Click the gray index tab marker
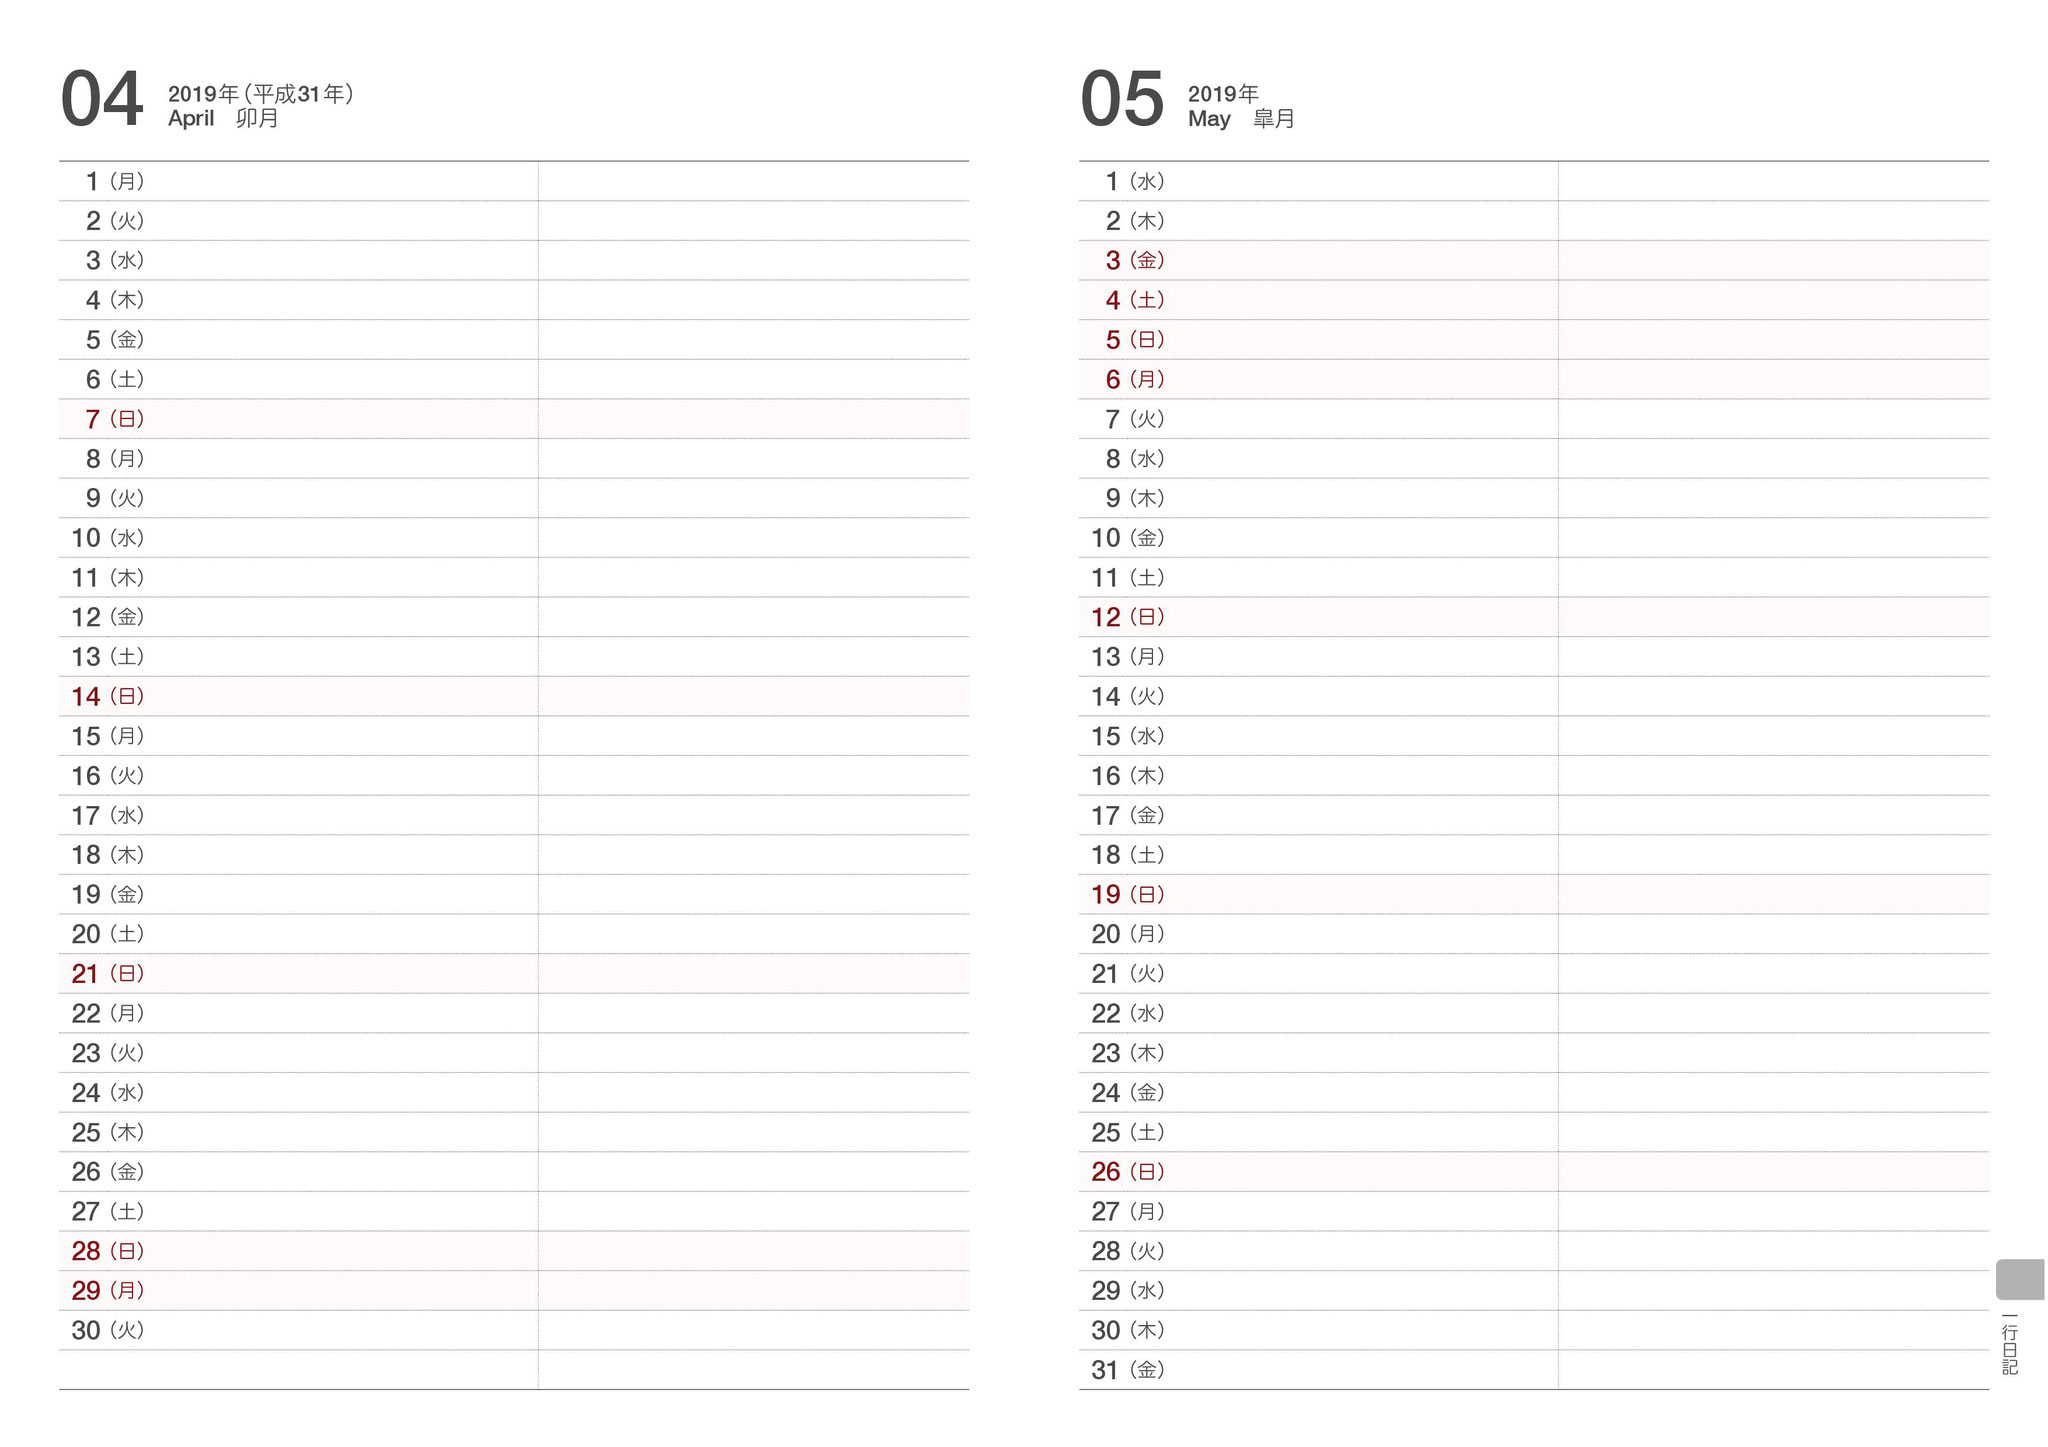The height and width of the screenshot is (1447, 2048). click(x=2019, y=1279)
